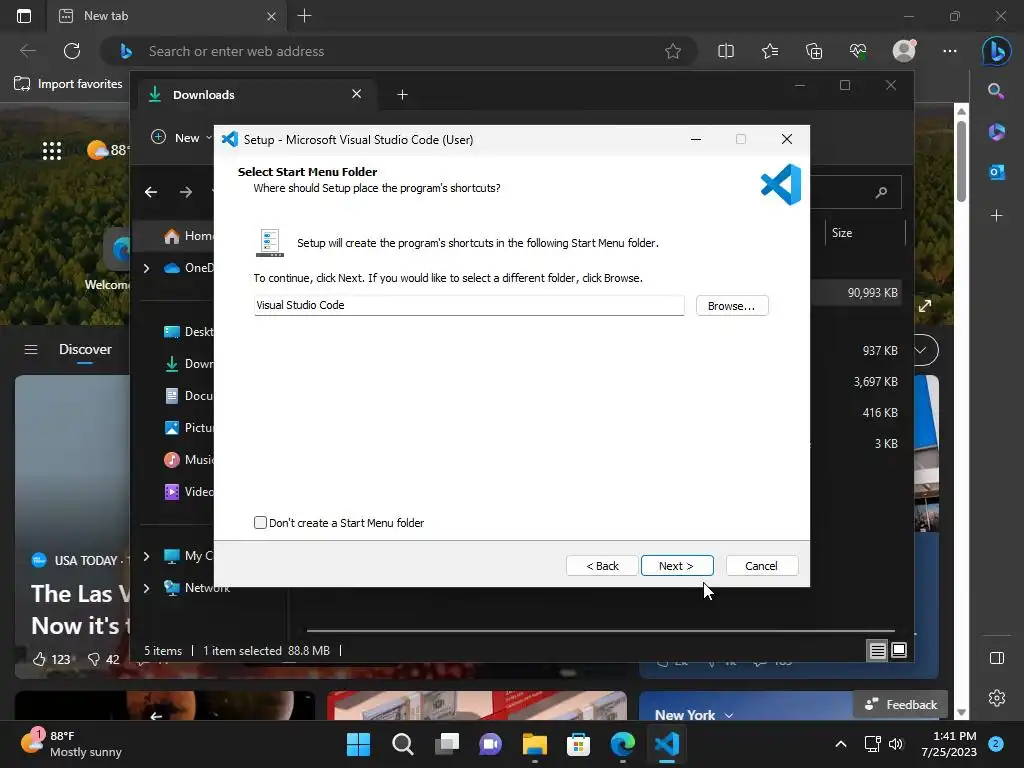This screenshot has height=768, width=1024.
Task: Click Import favorites in Edge
Action: [68, 84]
